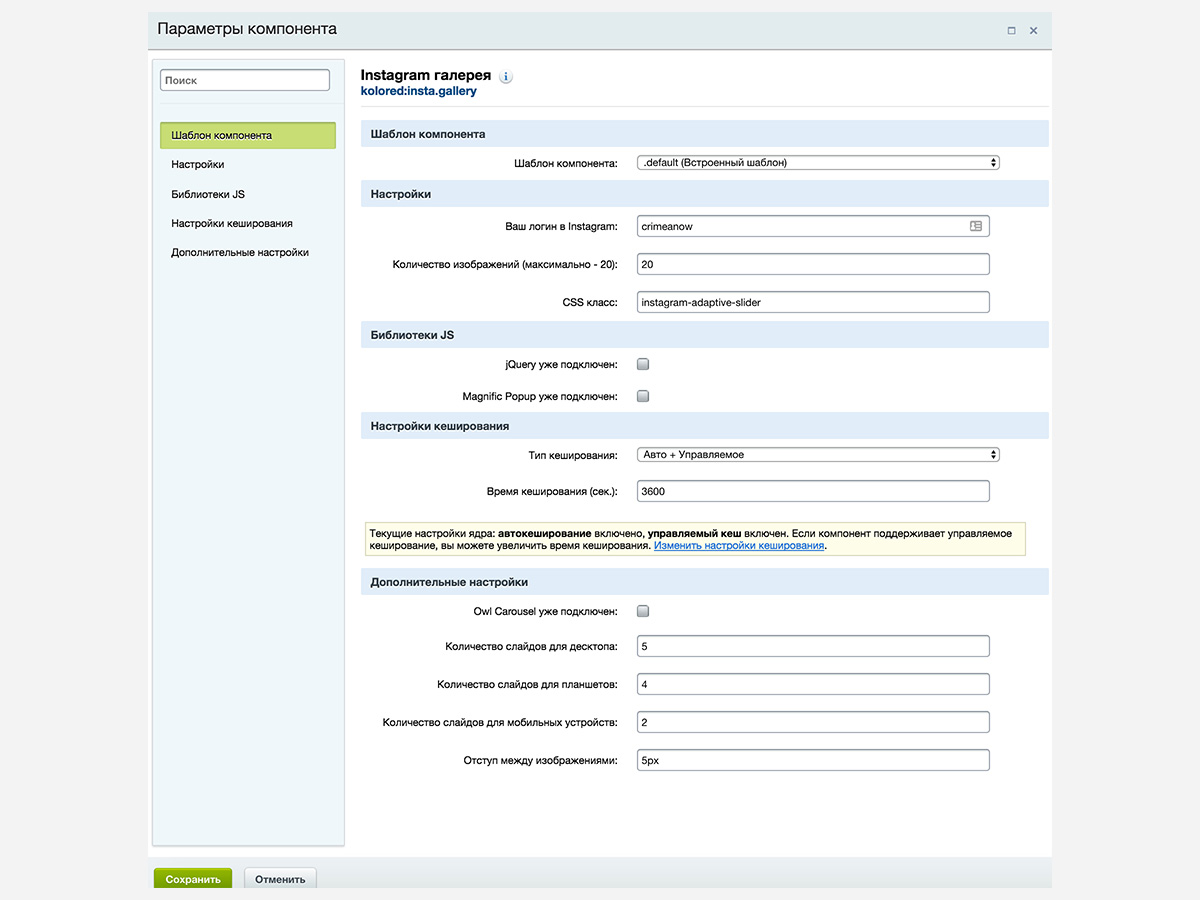This screenshot has height=900, width=1200.
Task: Click the Поиск search box
Action: pos(244,79)
